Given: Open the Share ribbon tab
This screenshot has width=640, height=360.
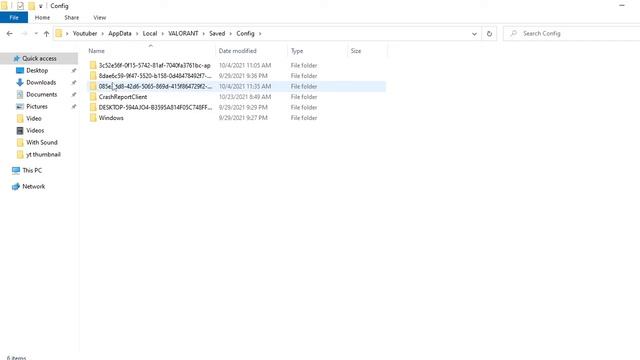Looking at the screenshot, I should [x=71, y=18].
